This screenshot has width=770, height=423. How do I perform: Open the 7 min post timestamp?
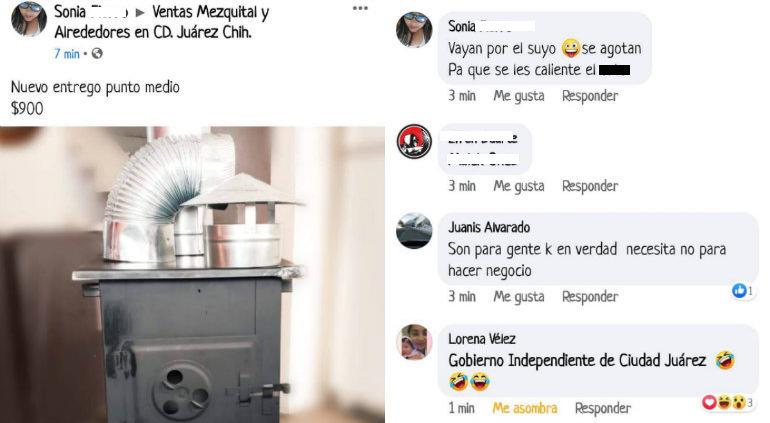coord(67,54)
